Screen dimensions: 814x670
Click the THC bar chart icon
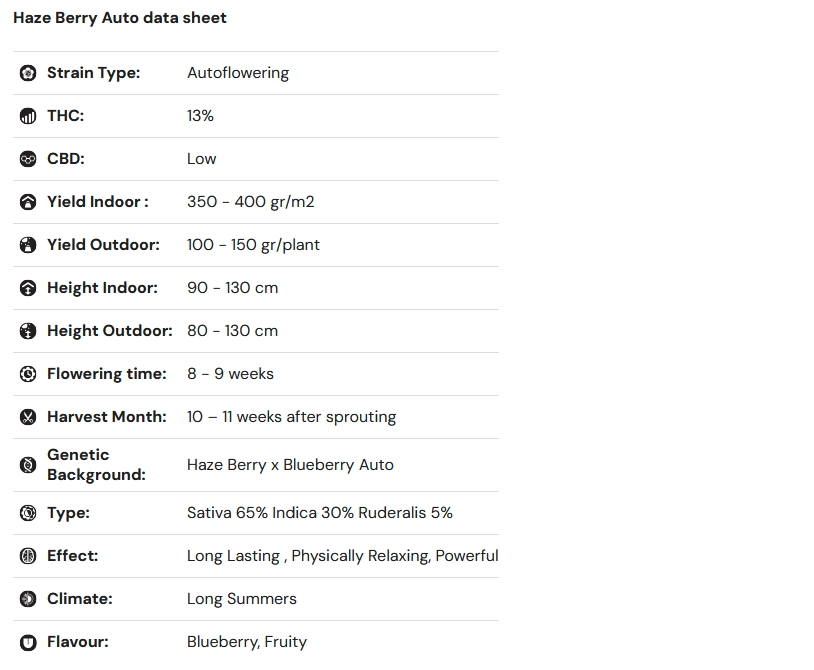pos(28,116)
